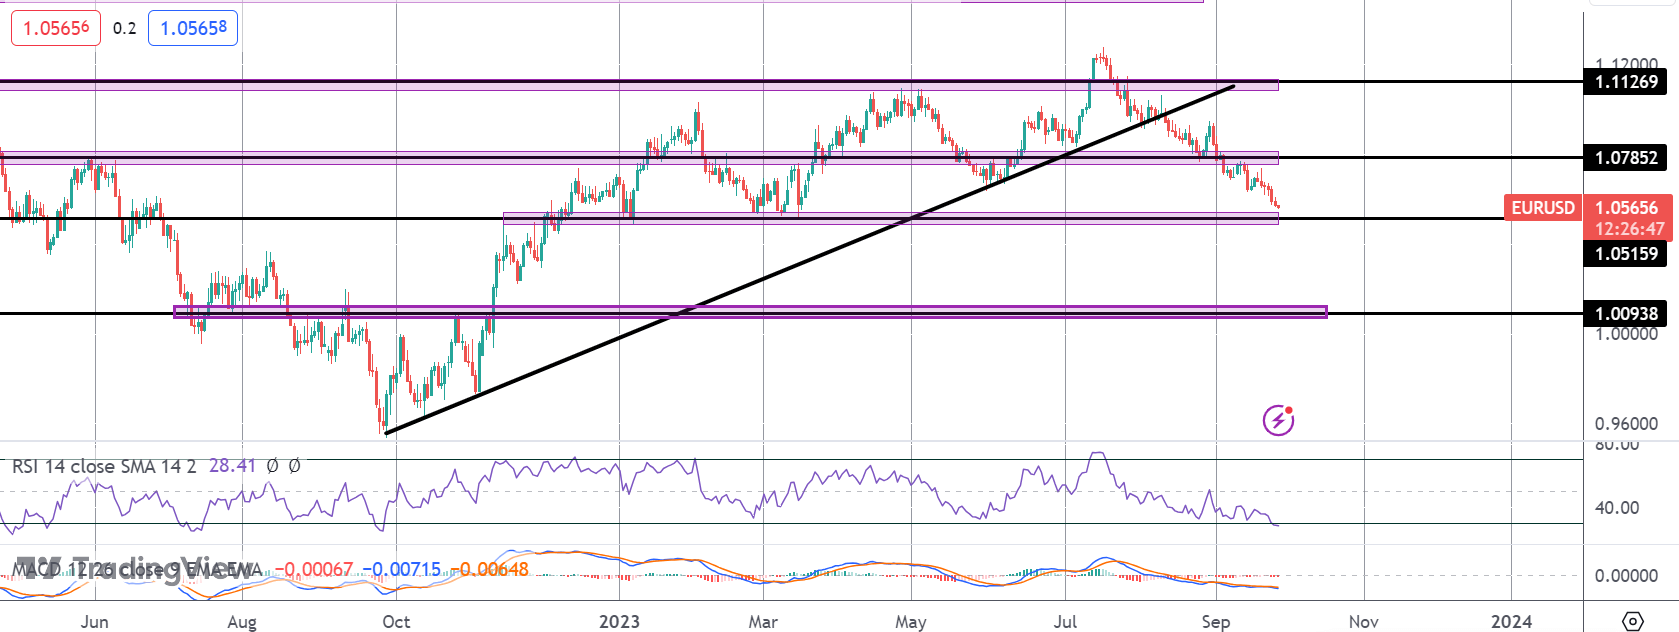This screenshot has width=1679, height=632.
Task: Click the 2024 label on time axis
Action: tap(1511, 621)
